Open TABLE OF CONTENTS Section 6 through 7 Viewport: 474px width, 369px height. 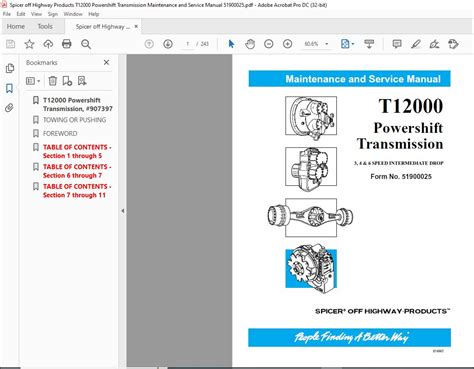coord(77,171)
